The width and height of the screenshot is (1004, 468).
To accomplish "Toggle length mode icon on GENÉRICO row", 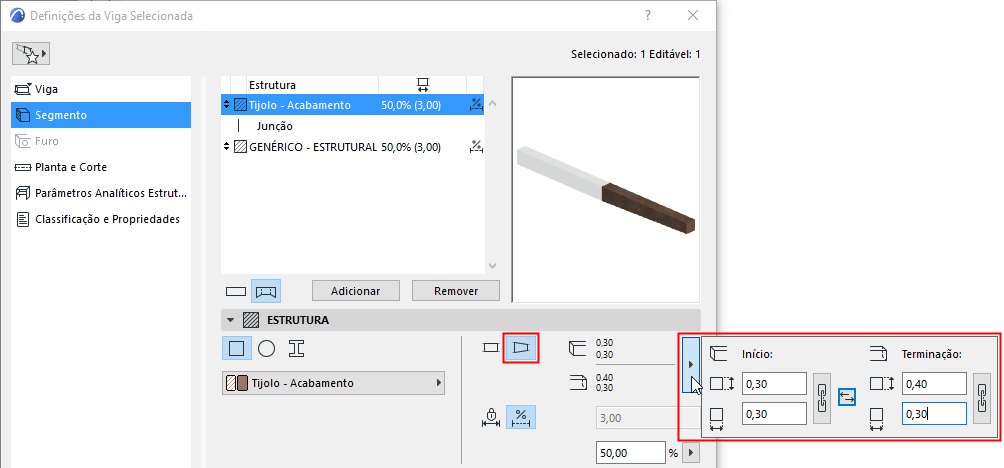I will [x=475, y=147].
